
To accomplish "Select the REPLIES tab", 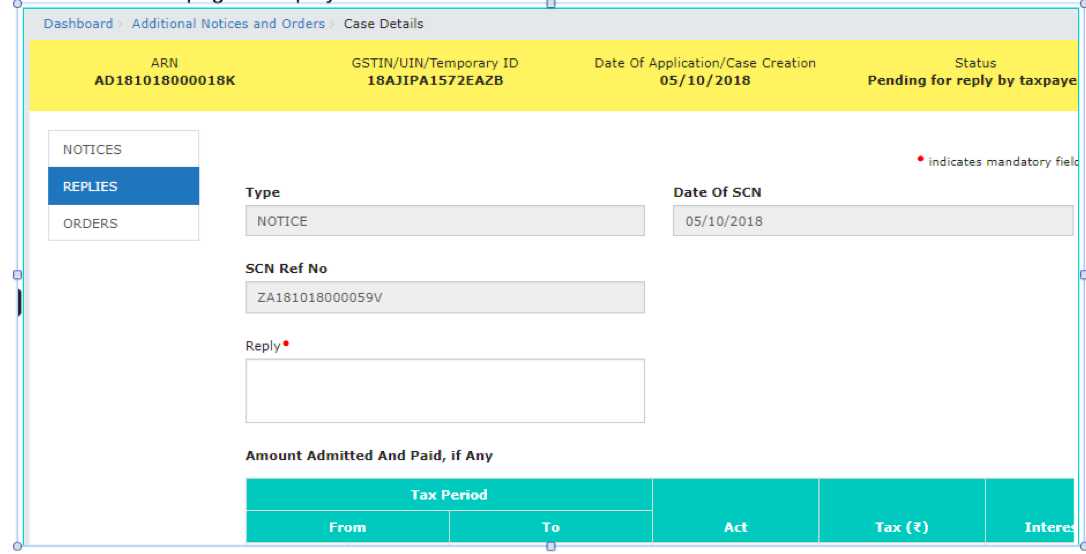I will click(123, 186).
